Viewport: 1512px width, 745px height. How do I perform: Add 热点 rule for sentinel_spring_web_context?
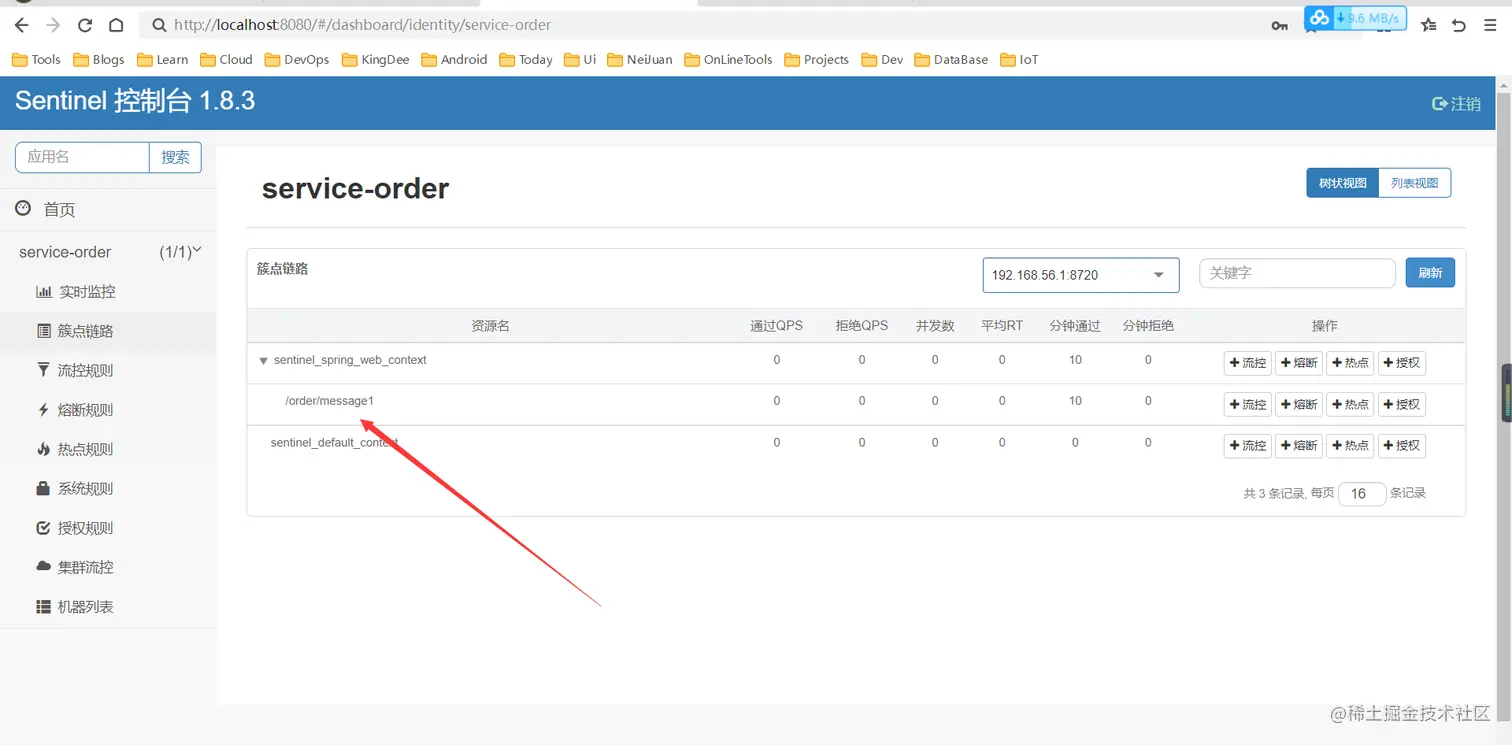(1350, 363)
